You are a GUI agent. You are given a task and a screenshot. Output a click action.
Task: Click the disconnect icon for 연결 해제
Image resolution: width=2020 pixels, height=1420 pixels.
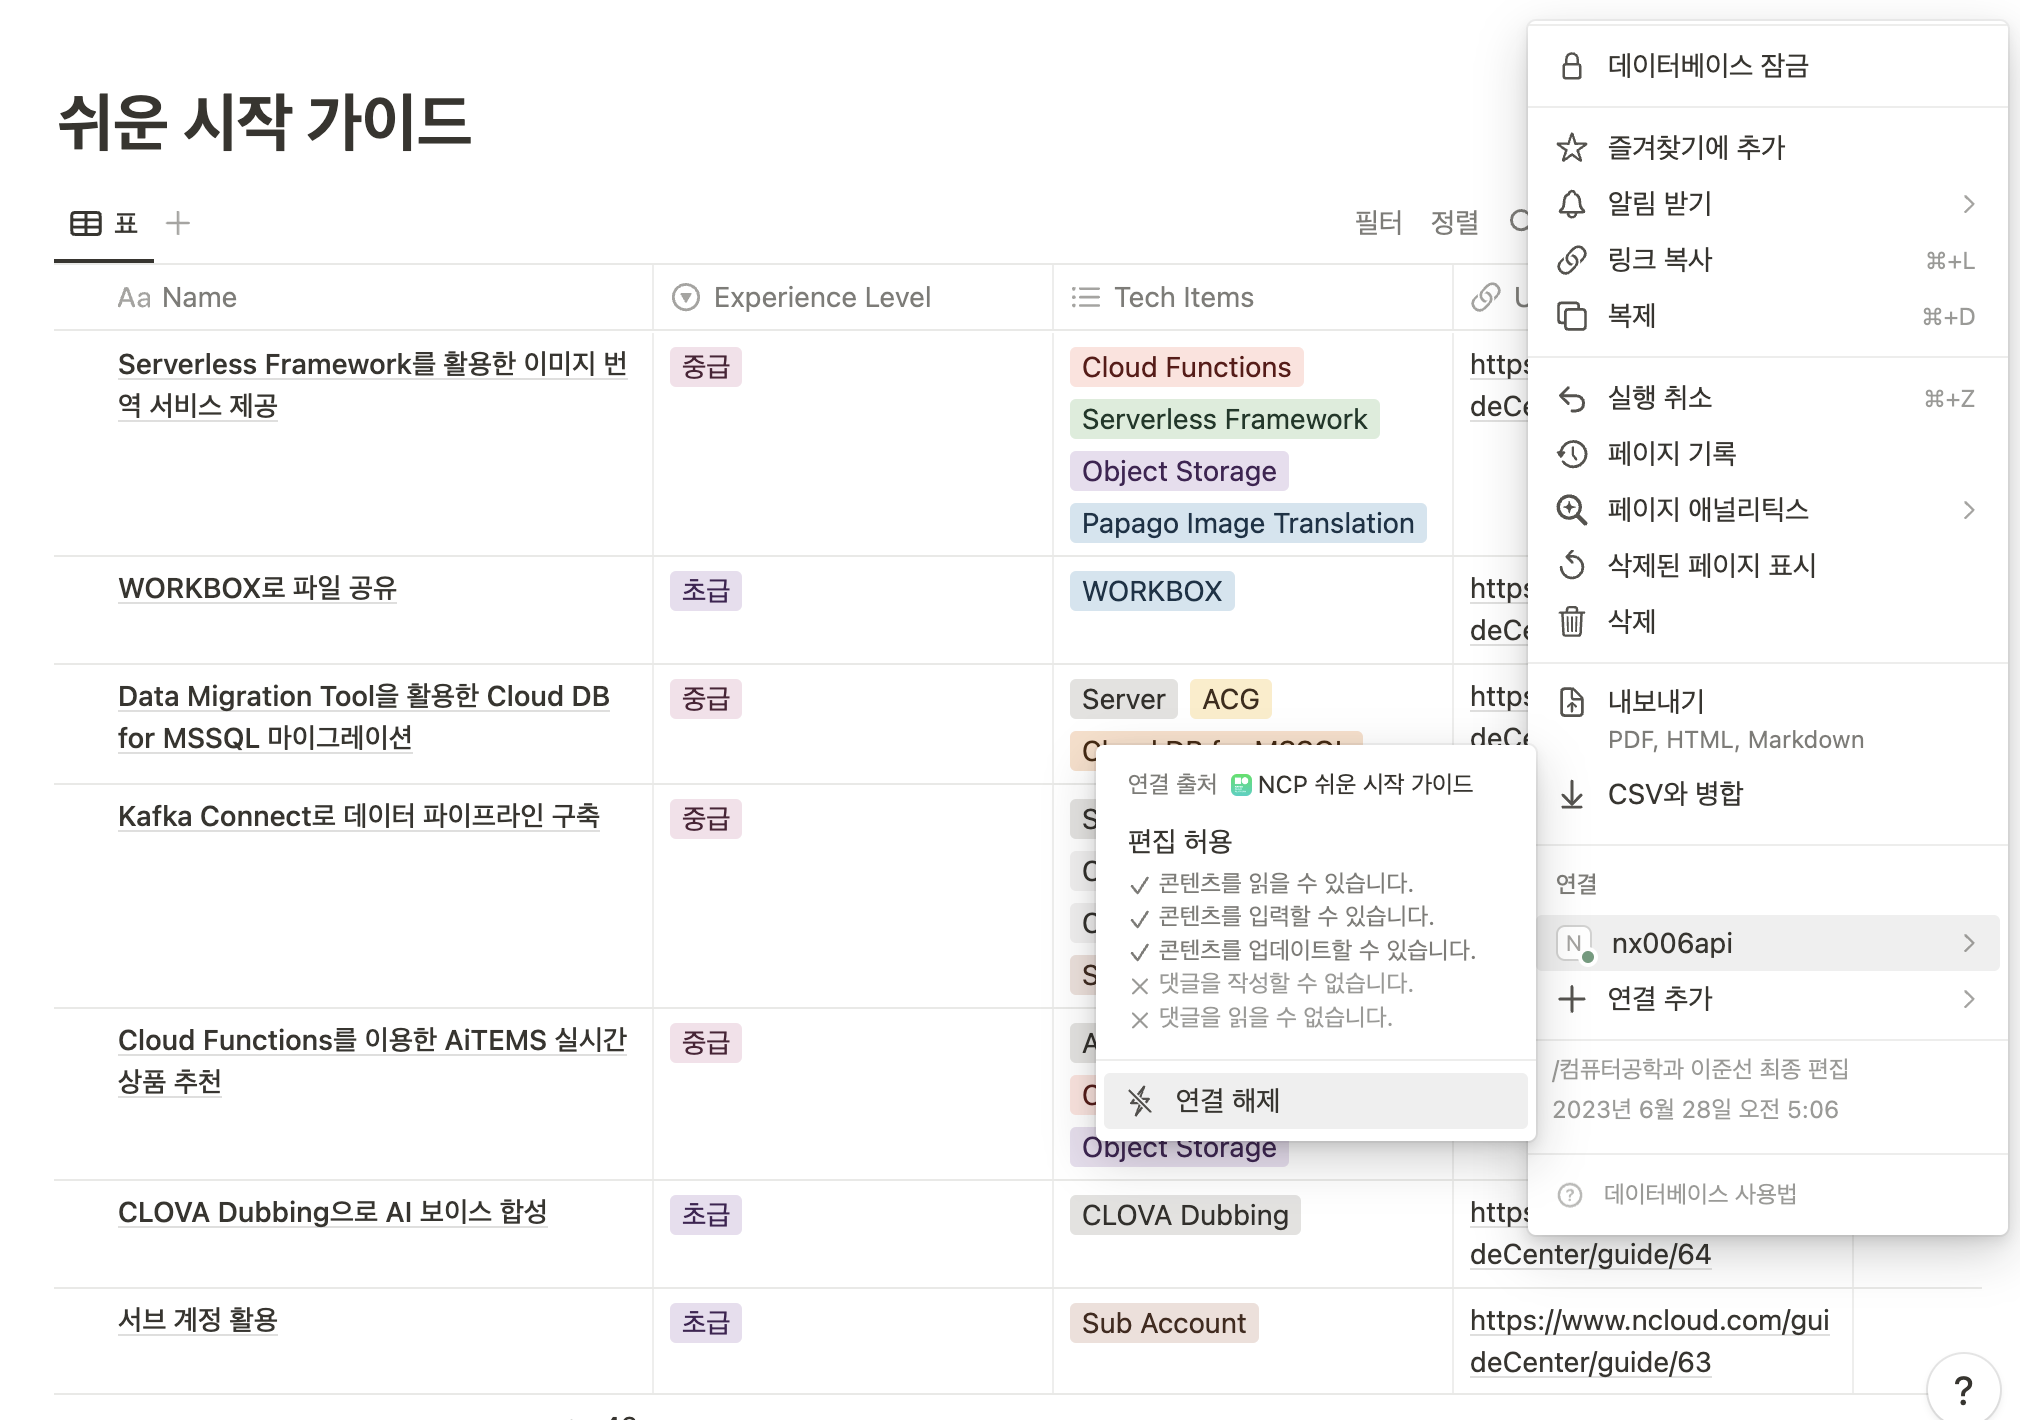[x=1140, y=1101]
